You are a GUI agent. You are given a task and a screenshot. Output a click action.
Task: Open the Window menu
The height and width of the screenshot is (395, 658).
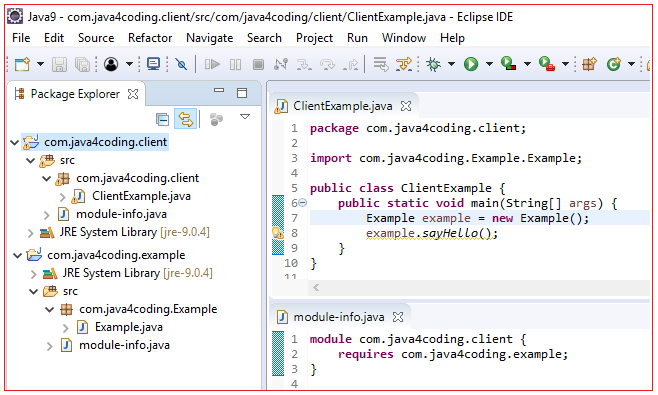pos(404,38)
